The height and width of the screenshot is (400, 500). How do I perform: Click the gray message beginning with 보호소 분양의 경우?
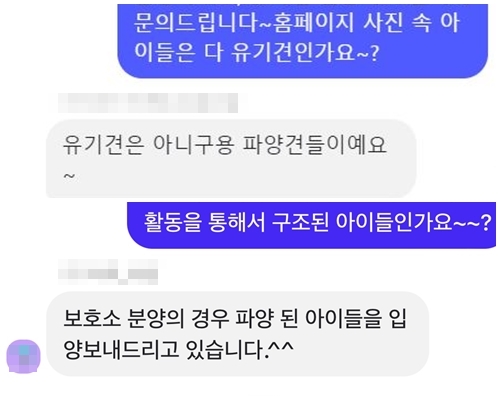(x=237, y=334)
